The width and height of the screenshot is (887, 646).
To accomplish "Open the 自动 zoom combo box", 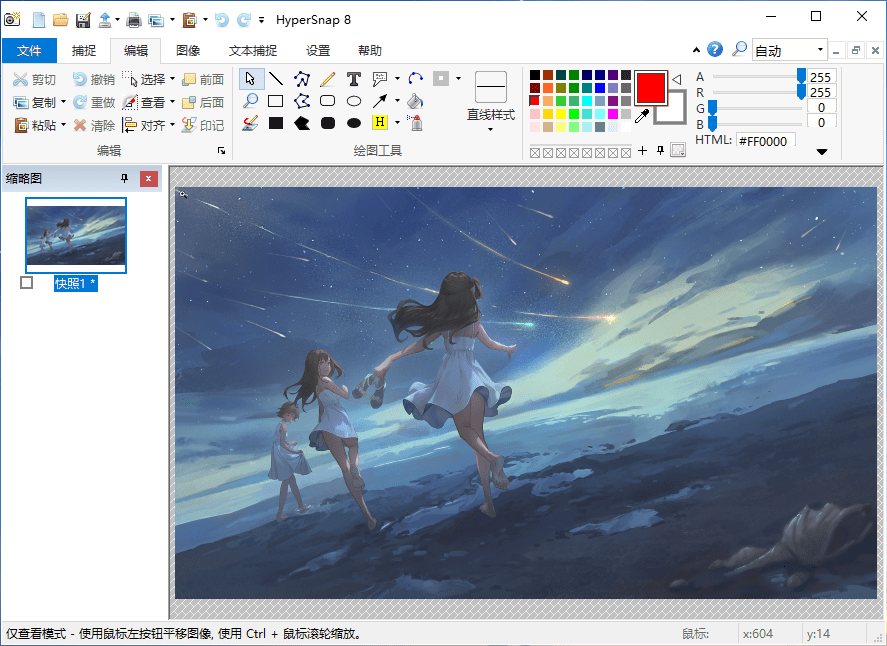I will point(790,50).
